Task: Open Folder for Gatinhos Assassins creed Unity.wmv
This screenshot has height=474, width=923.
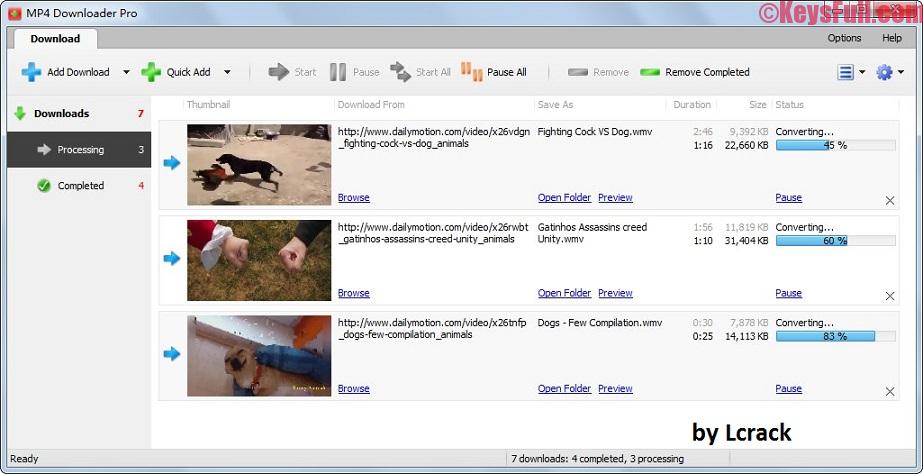Action: (x=565, y=293)
